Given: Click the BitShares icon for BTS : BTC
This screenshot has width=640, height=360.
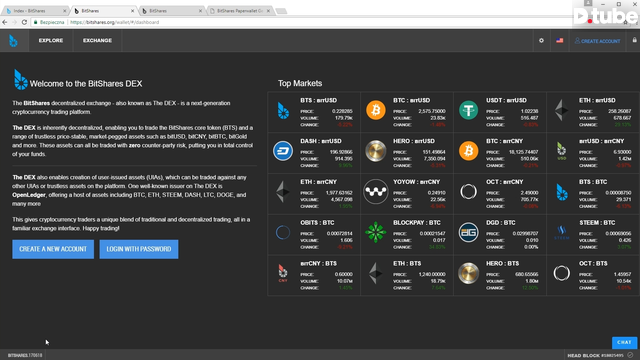Looking at the screenshot, I should click(562, 192).
